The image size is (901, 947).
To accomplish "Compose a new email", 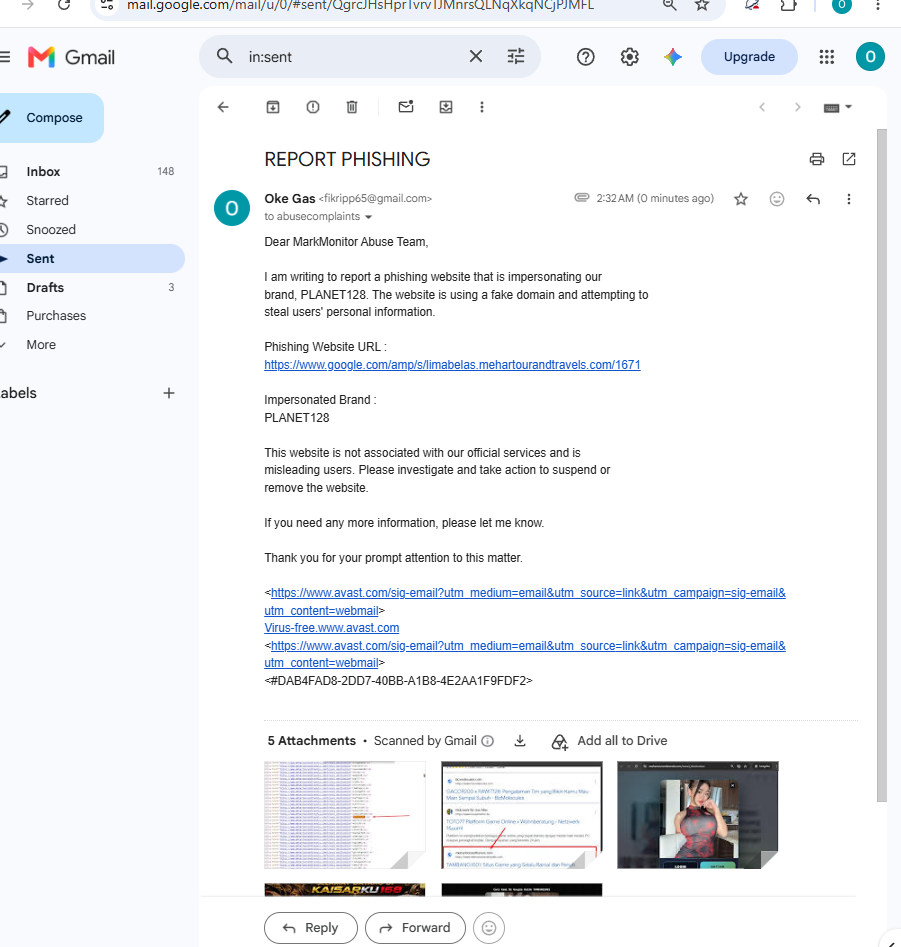I will [x=51, y=118].
